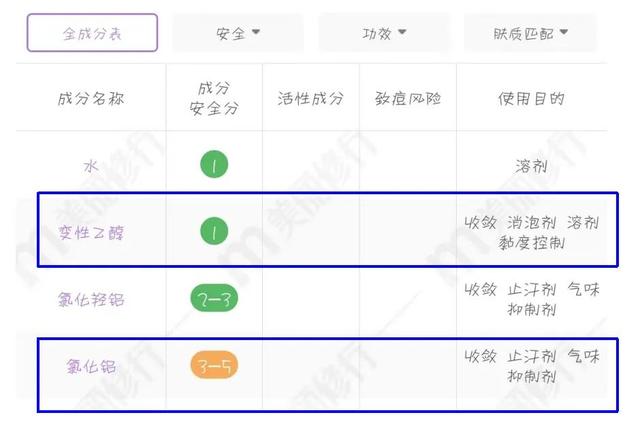The width and height of the screenshot is (640, 445).
Task: Click the 2-3 safety badge for 氯化羟铝
Action: [x=214, y=298]
